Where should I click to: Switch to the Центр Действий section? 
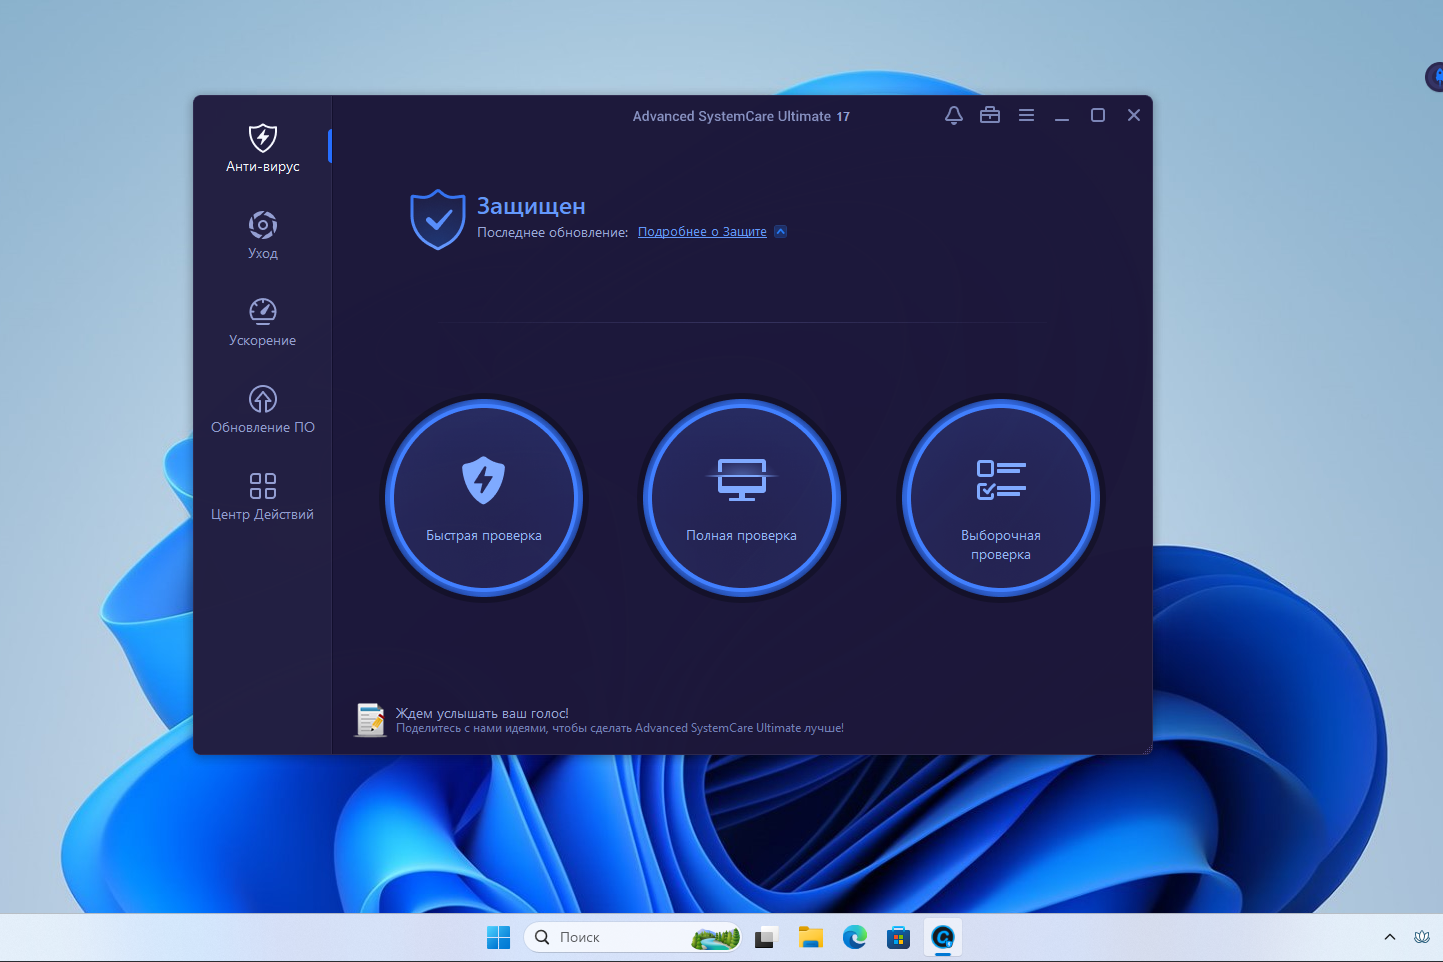(262, 498)
